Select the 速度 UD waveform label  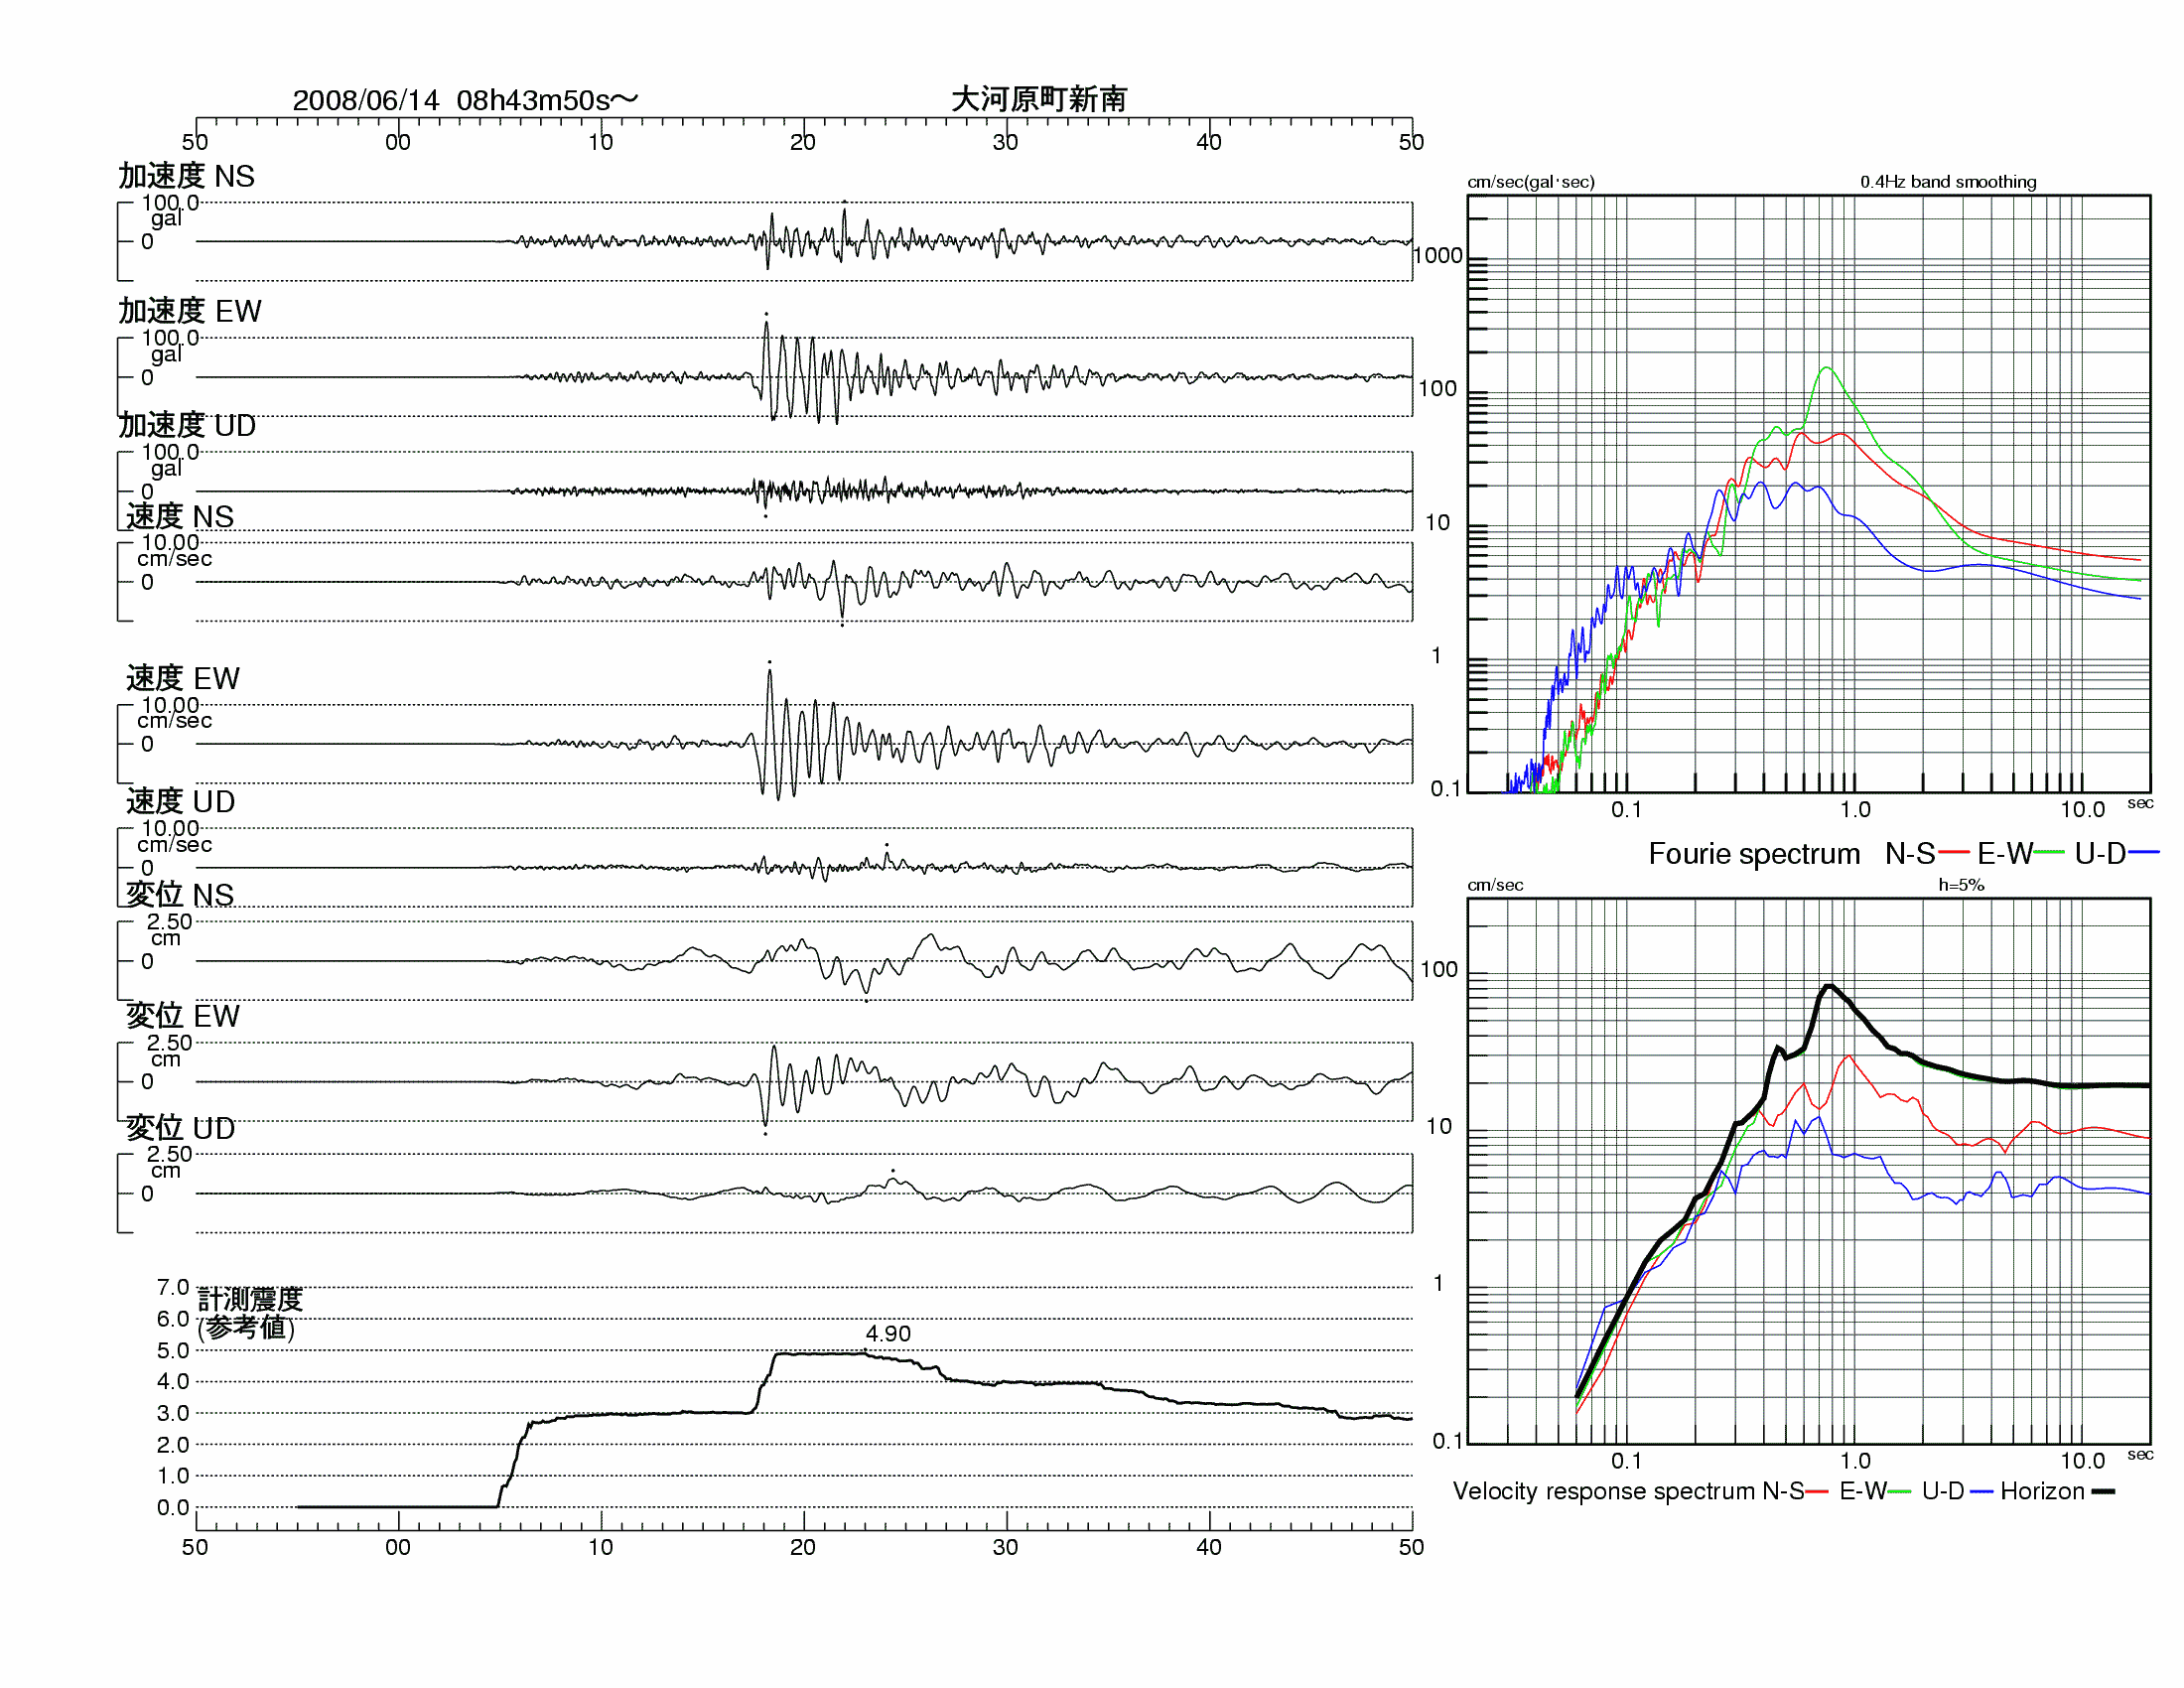(181, 801)
